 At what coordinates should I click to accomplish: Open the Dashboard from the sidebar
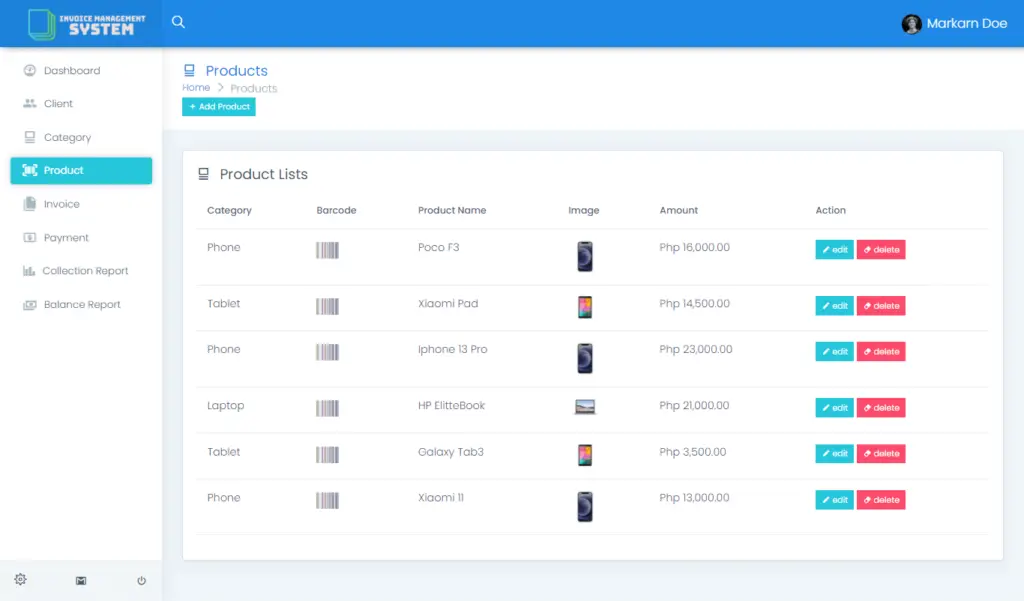[70, 70]
